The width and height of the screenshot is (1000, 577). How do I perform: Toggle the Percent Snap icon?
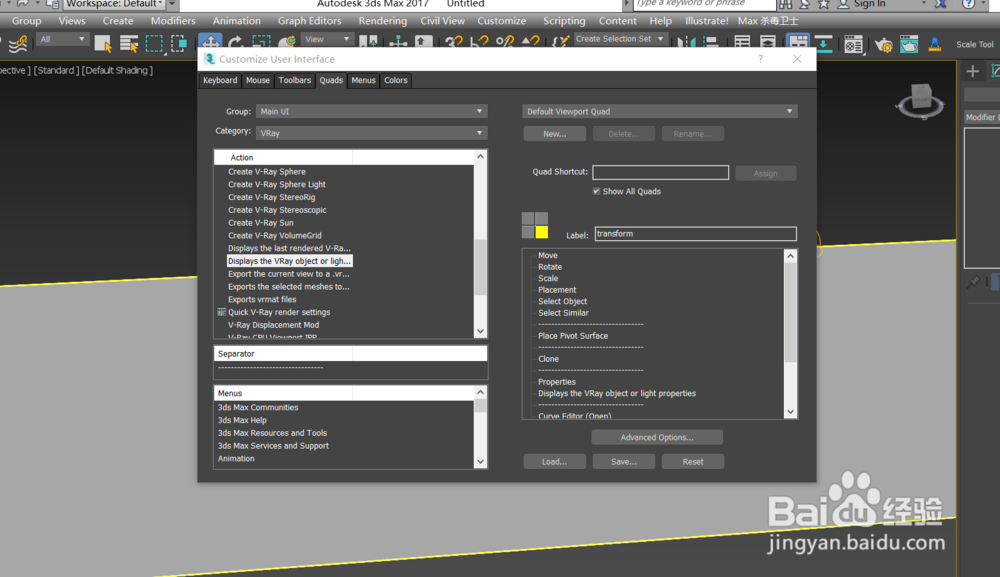tap(505, 43)
